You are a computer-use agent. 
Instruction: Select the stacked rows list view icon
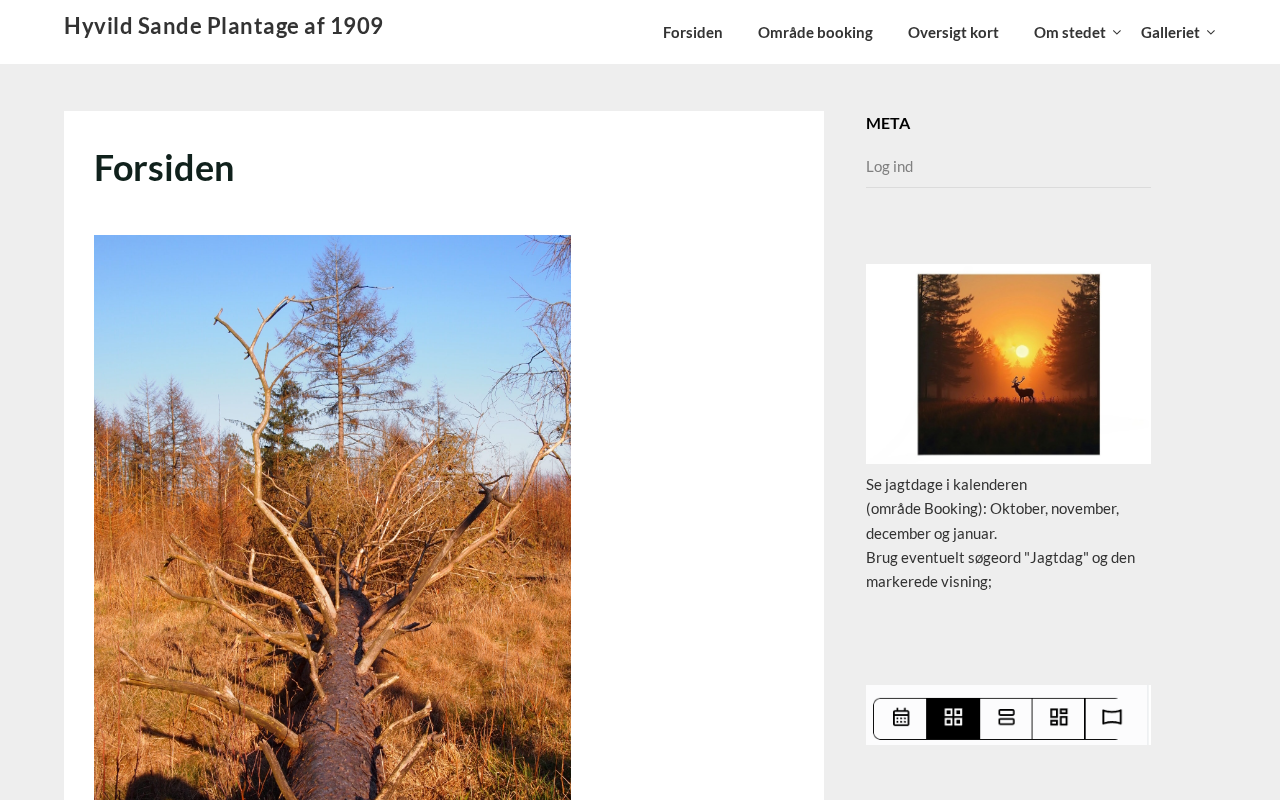[1006, 718]
